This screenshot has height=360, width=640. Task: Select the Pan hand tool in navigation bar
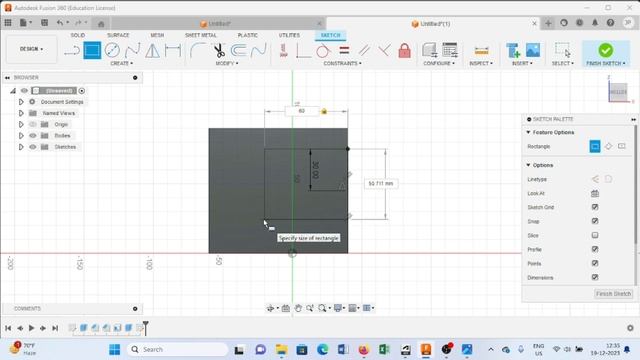(298, 308)
